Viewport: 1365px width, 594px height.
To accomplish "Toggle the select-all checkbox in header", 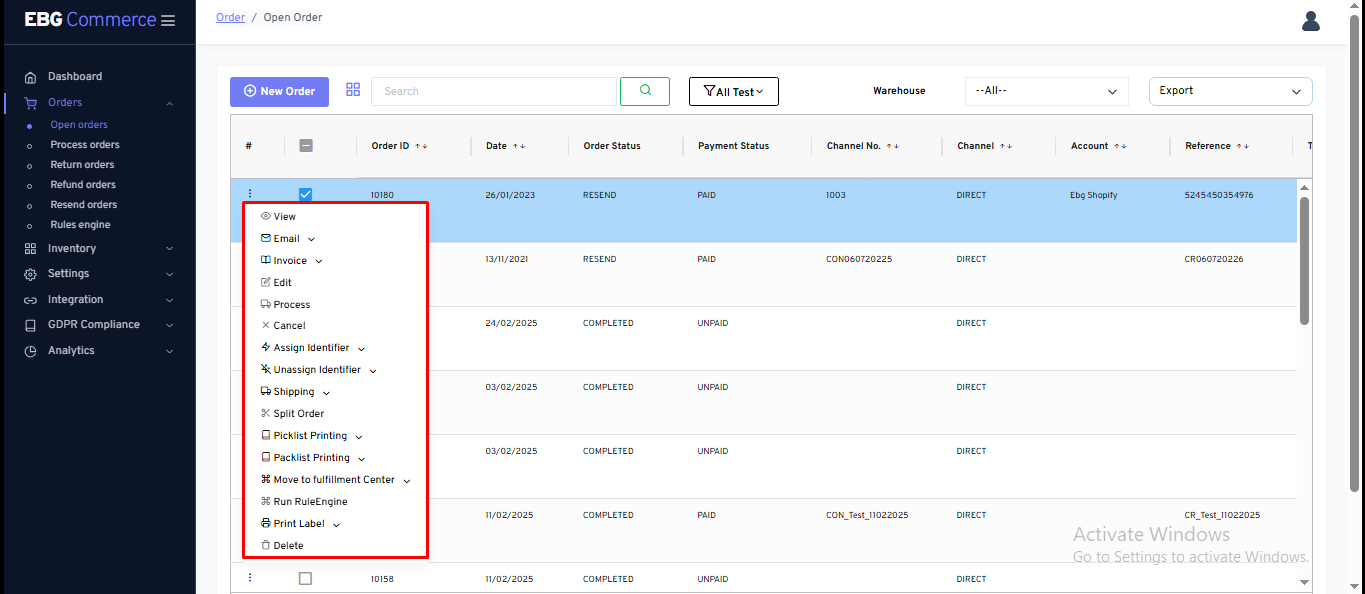I will (x=306, y=146).
